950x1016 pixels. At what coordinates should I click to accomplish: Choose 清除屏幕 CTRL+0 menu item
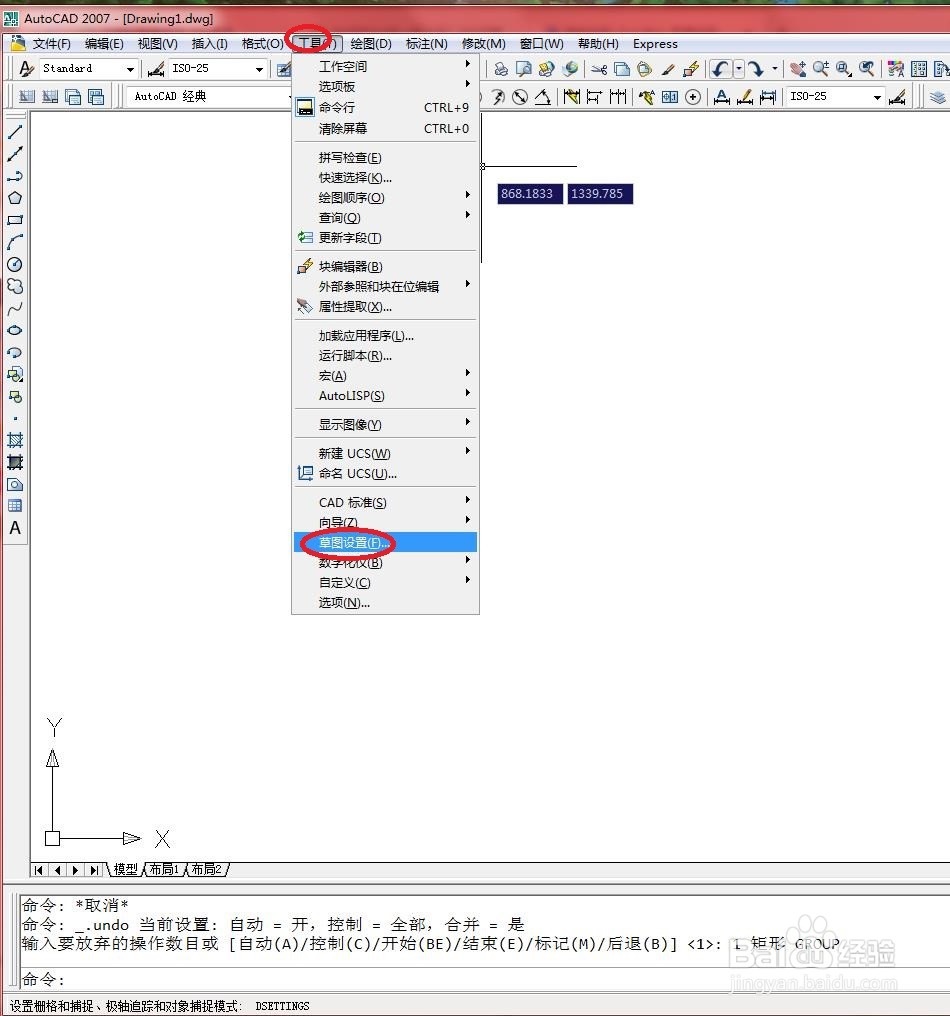(385, 129)
